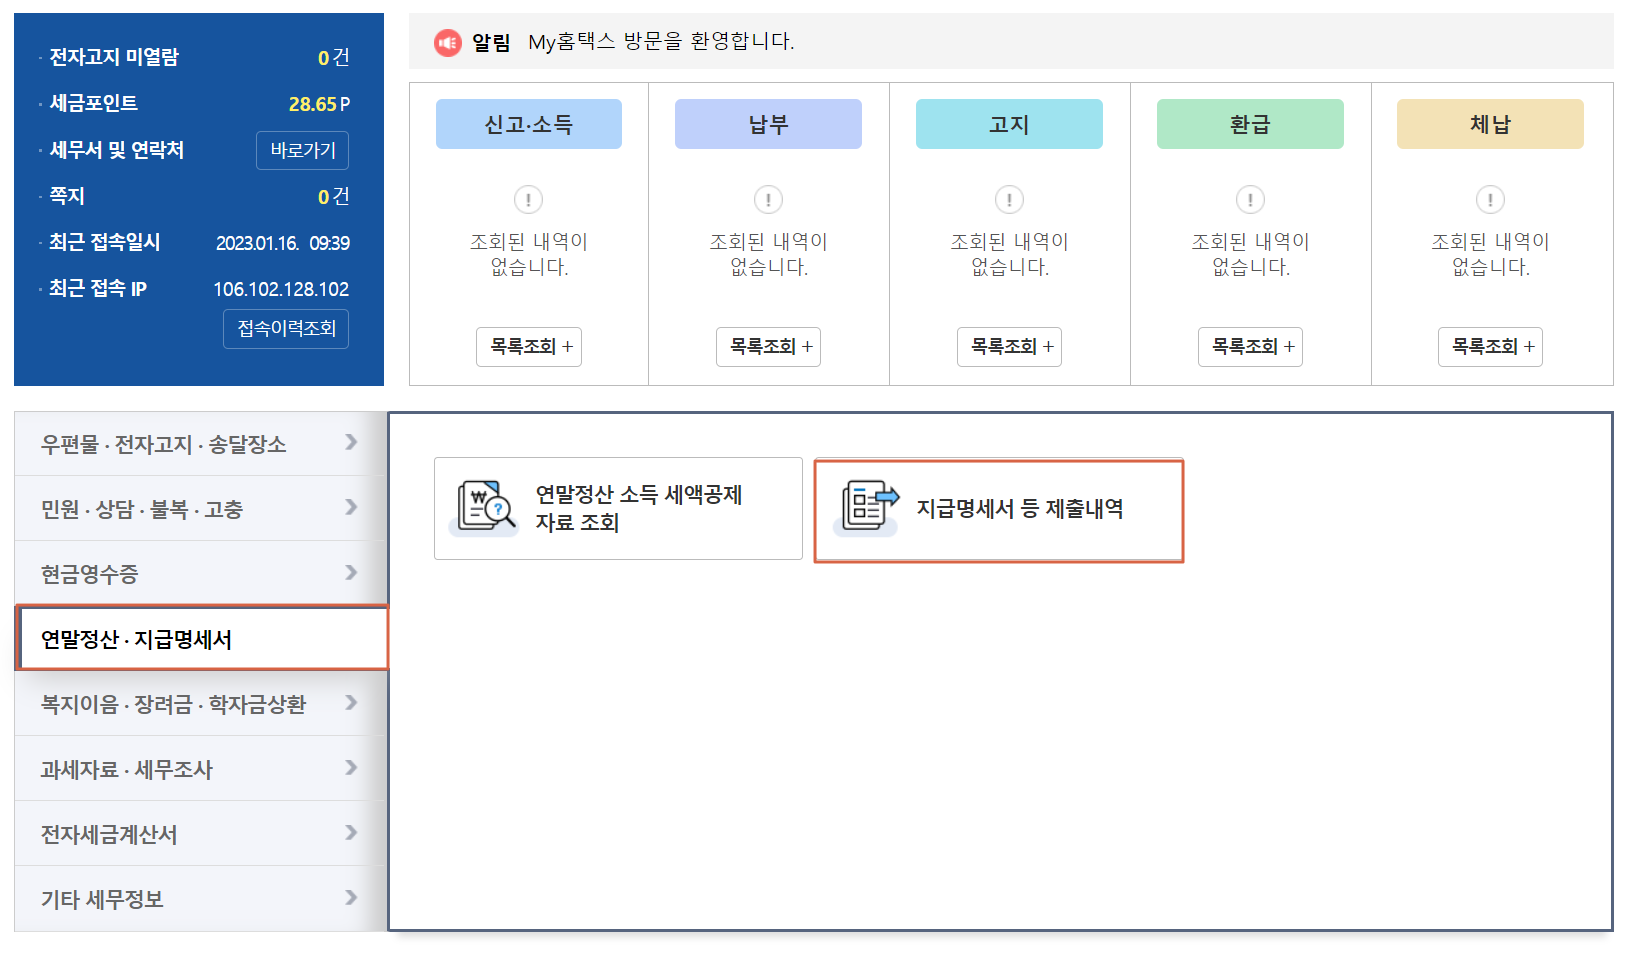1632x956 pixels.
Task: Select the 신고·소득 category header
Action: (529, 124)
